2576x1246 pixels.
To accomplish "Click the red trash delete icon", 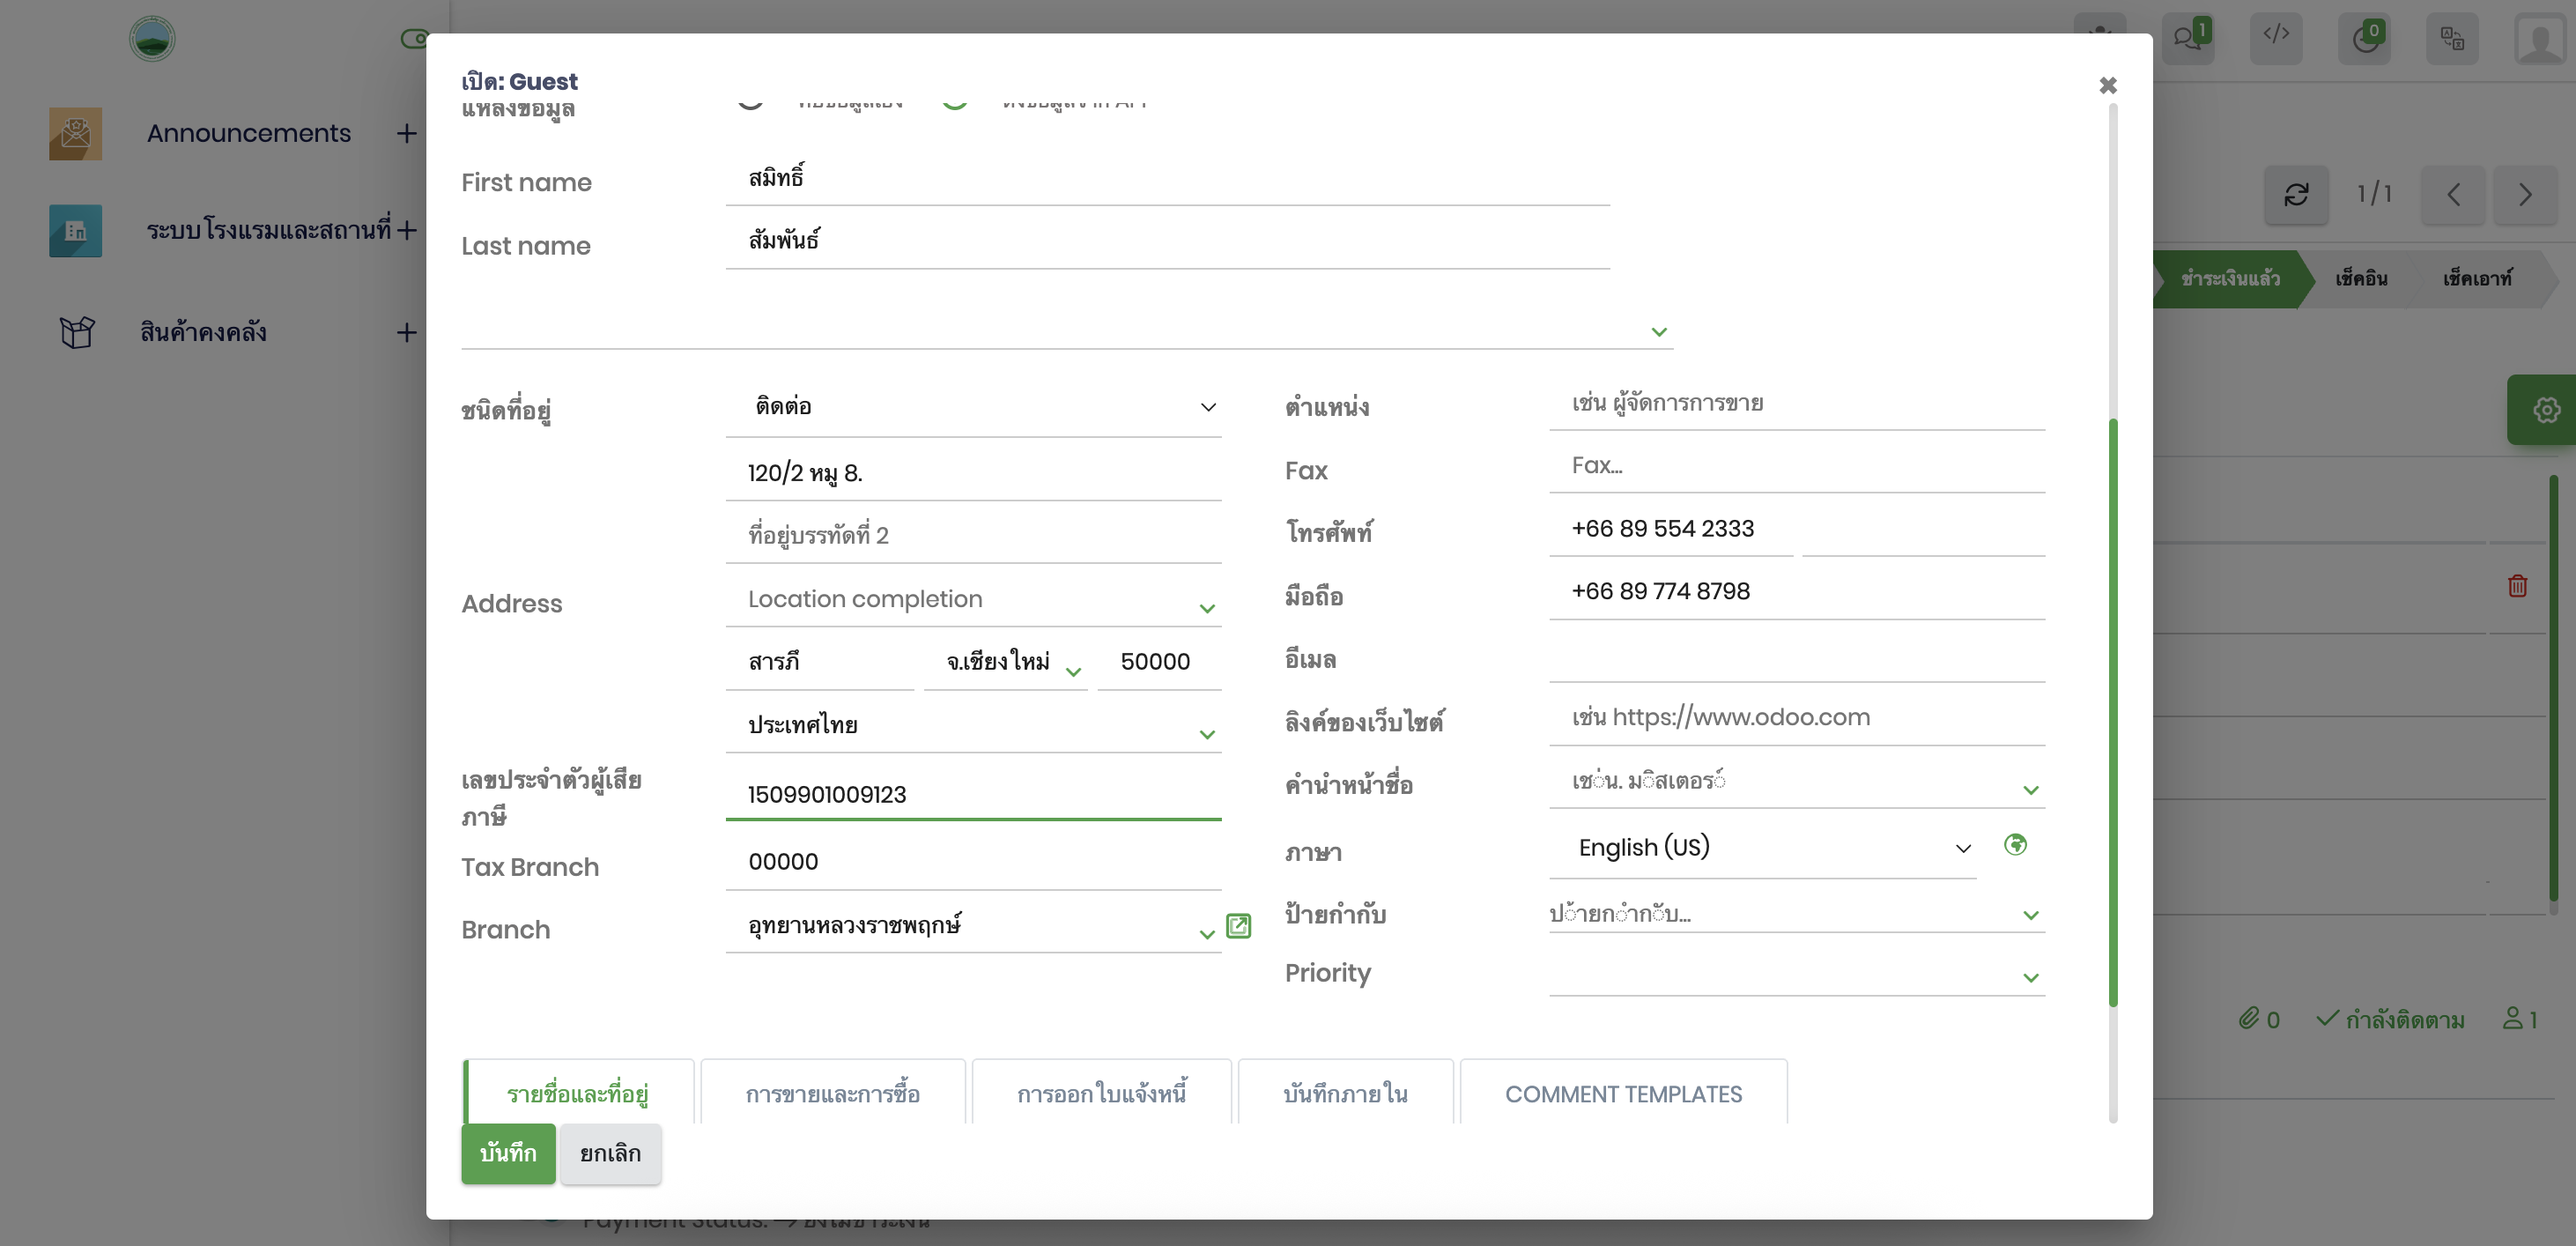I will [2517, 586].
